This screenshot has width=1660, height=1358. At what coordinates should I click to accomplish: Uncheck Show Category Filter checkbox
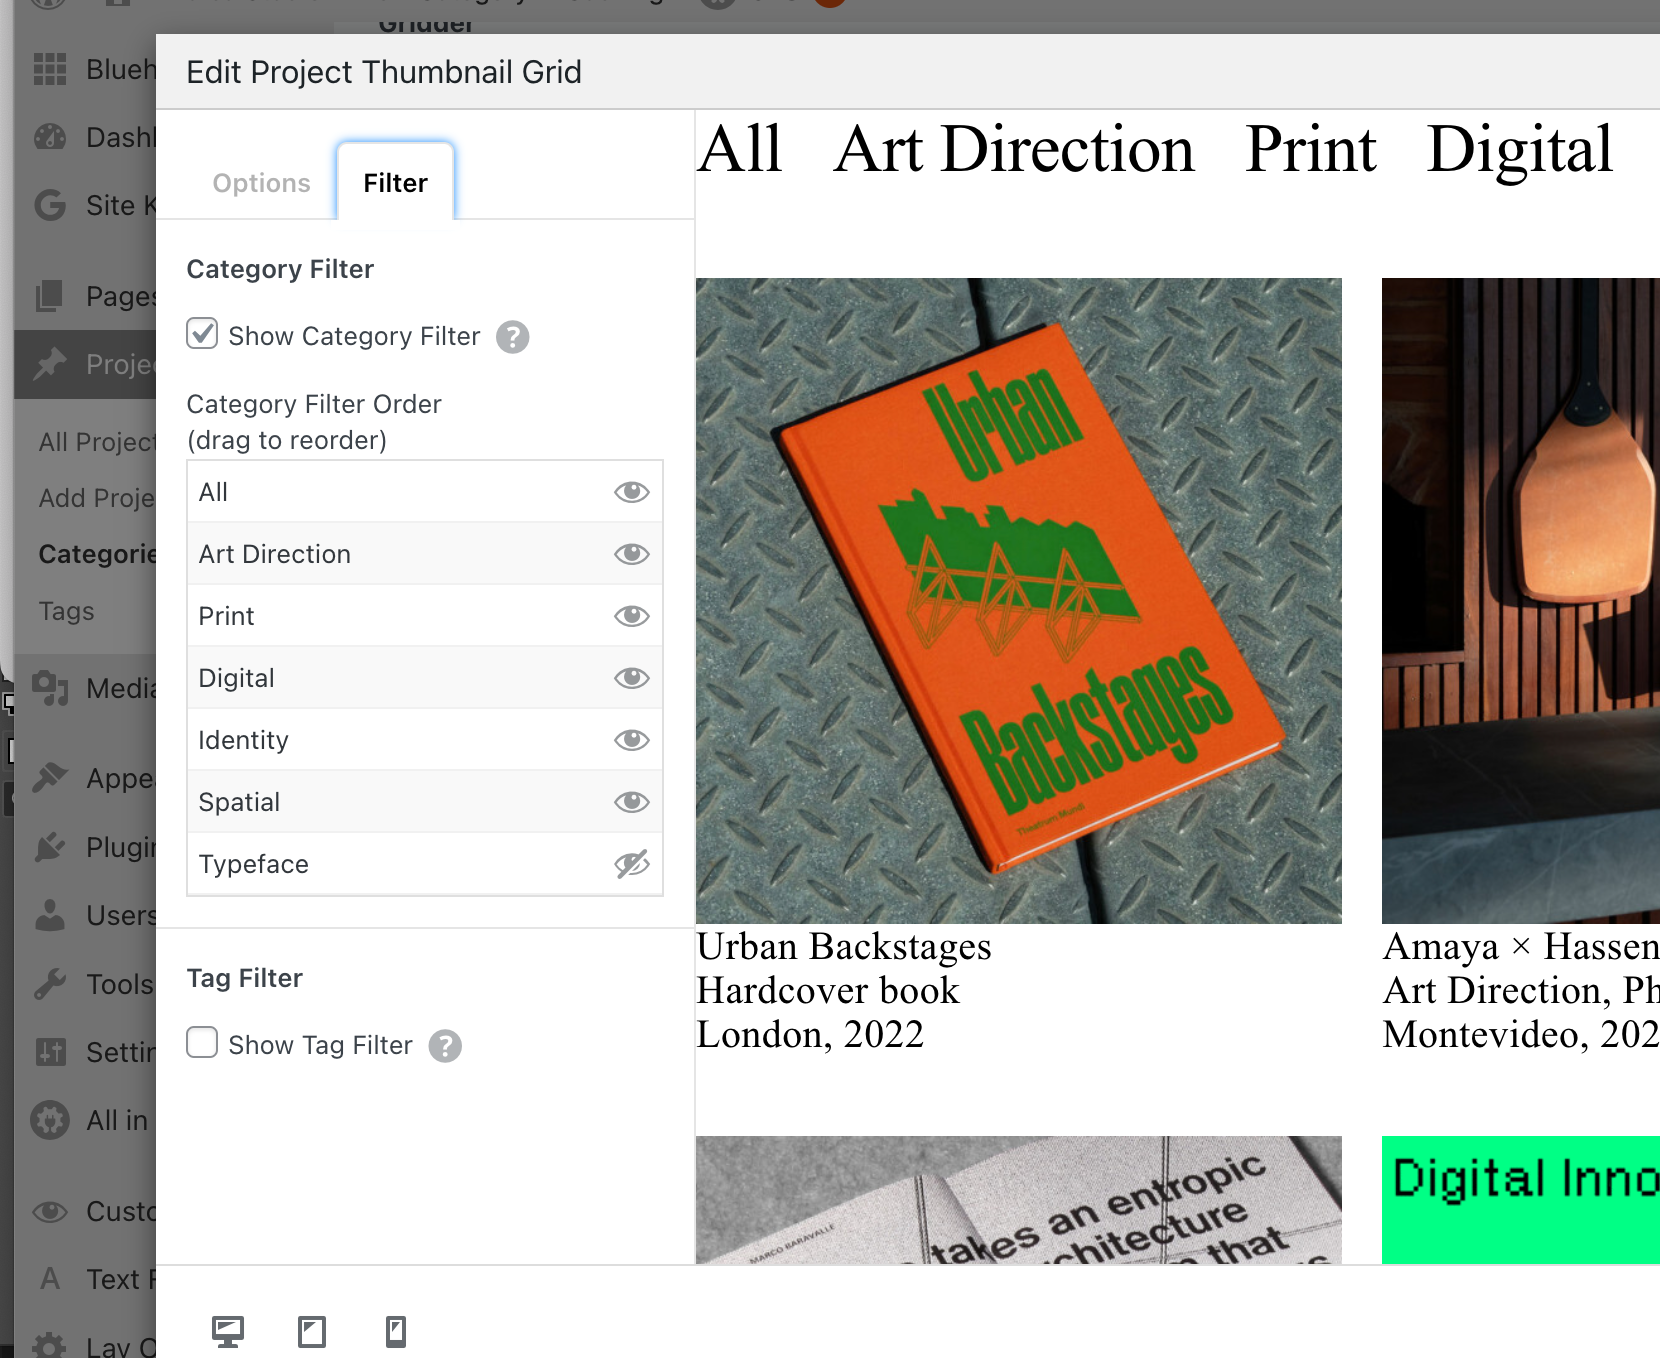point(203,334)
